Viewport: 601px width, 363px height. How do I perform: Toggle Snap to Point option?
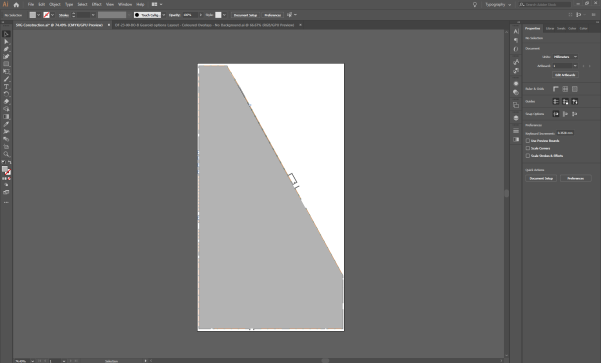pos(556,114)
